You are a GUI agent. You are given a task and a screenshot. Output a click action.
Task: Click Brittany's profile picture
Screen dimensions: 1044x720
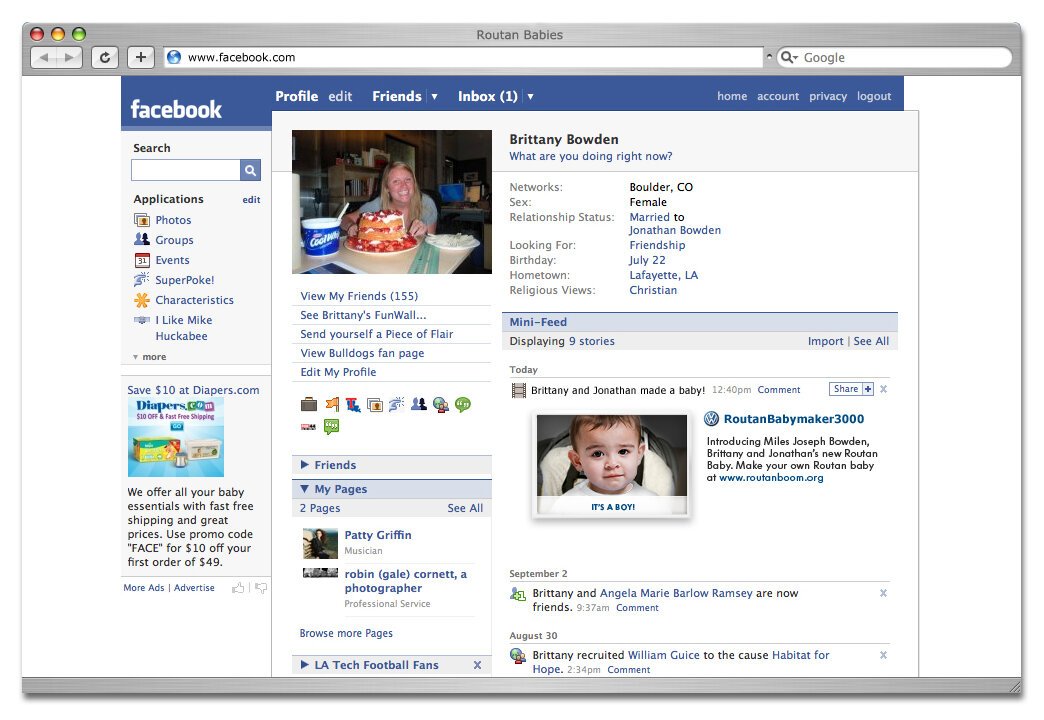(392, 202)
